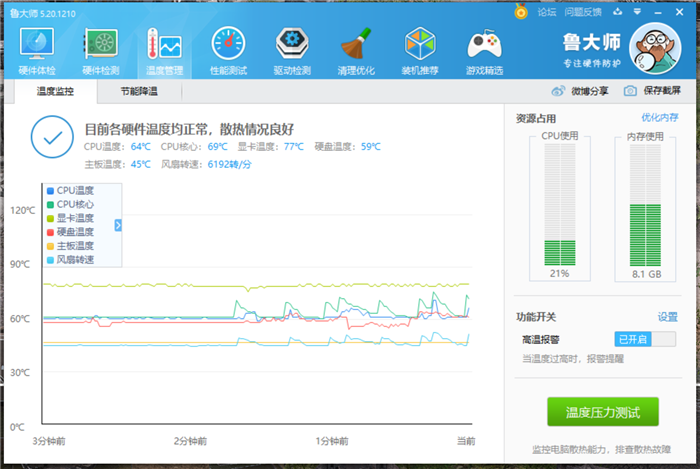Open the 论坛 forum link
Image resolution: width=700 pixels, height=469 pixels.
pos(547,12)
